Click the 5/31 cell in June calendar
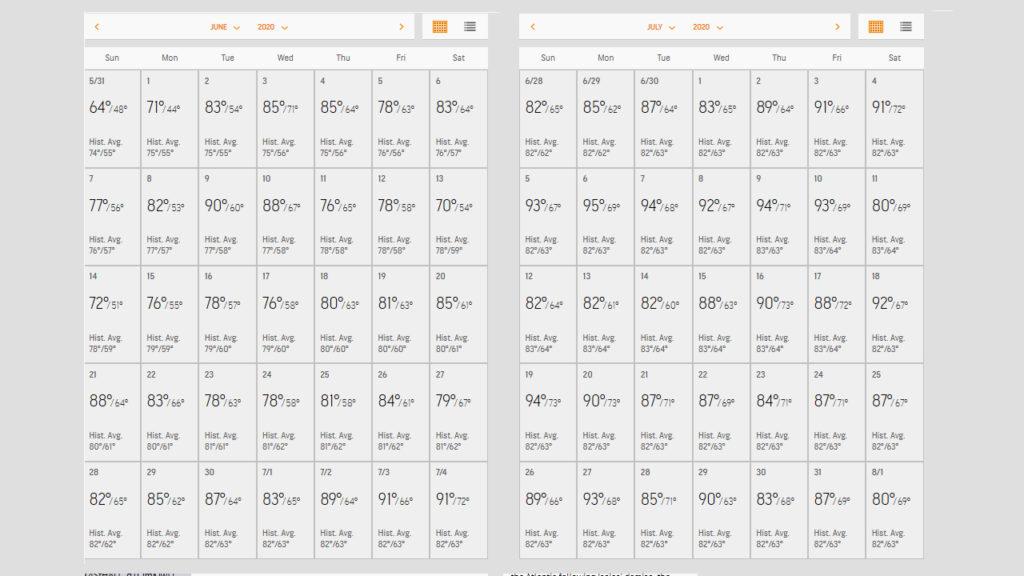The width and height of the screenshot is (1024, 576). [112, 118]
